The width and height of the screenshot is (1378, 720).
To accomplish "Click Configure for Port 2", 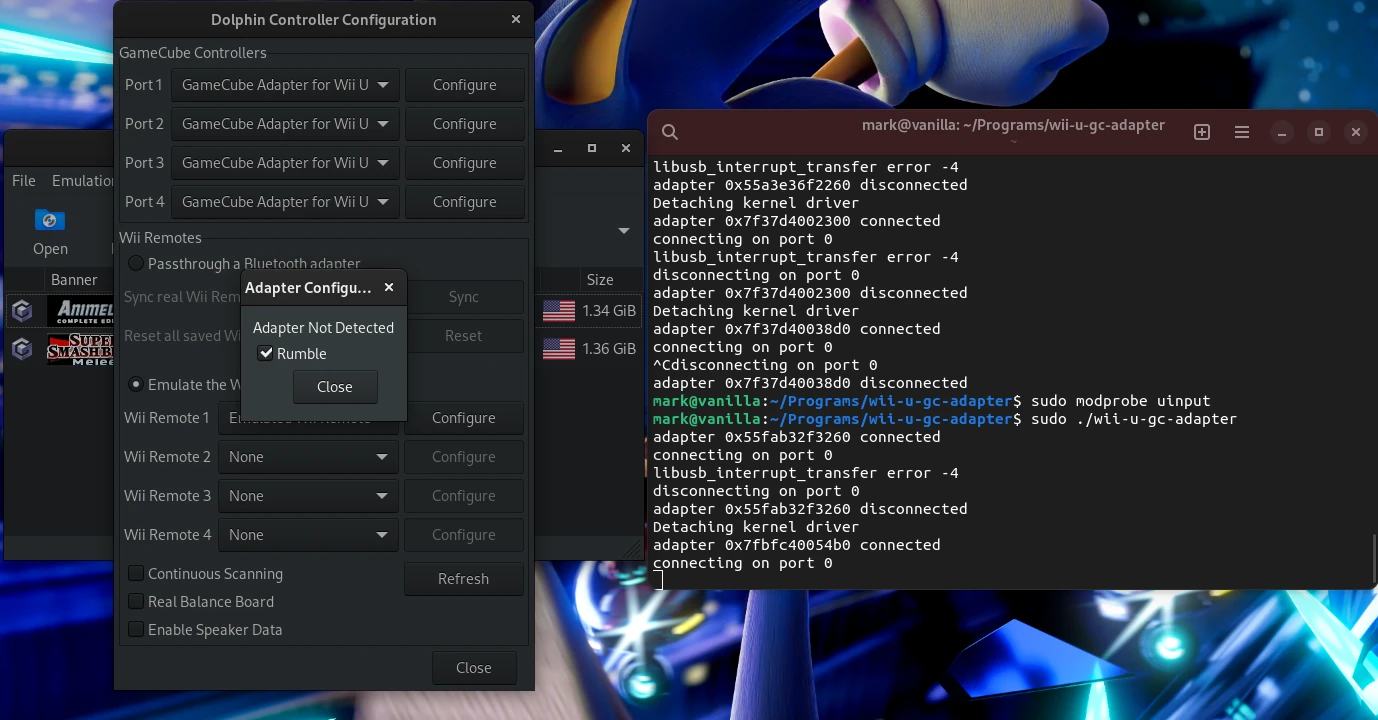I will click(x=464, y=124).
